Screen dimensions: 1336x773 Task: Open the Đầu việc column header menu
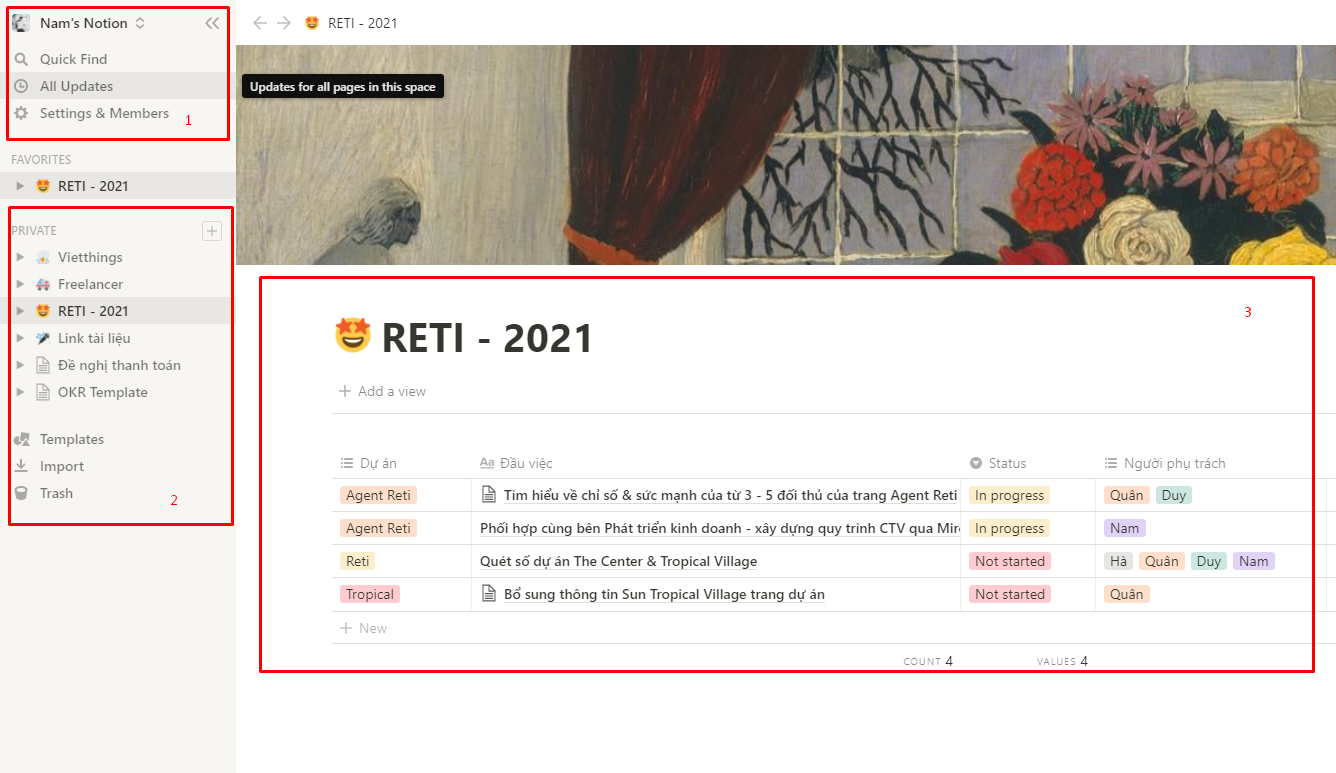516,463
